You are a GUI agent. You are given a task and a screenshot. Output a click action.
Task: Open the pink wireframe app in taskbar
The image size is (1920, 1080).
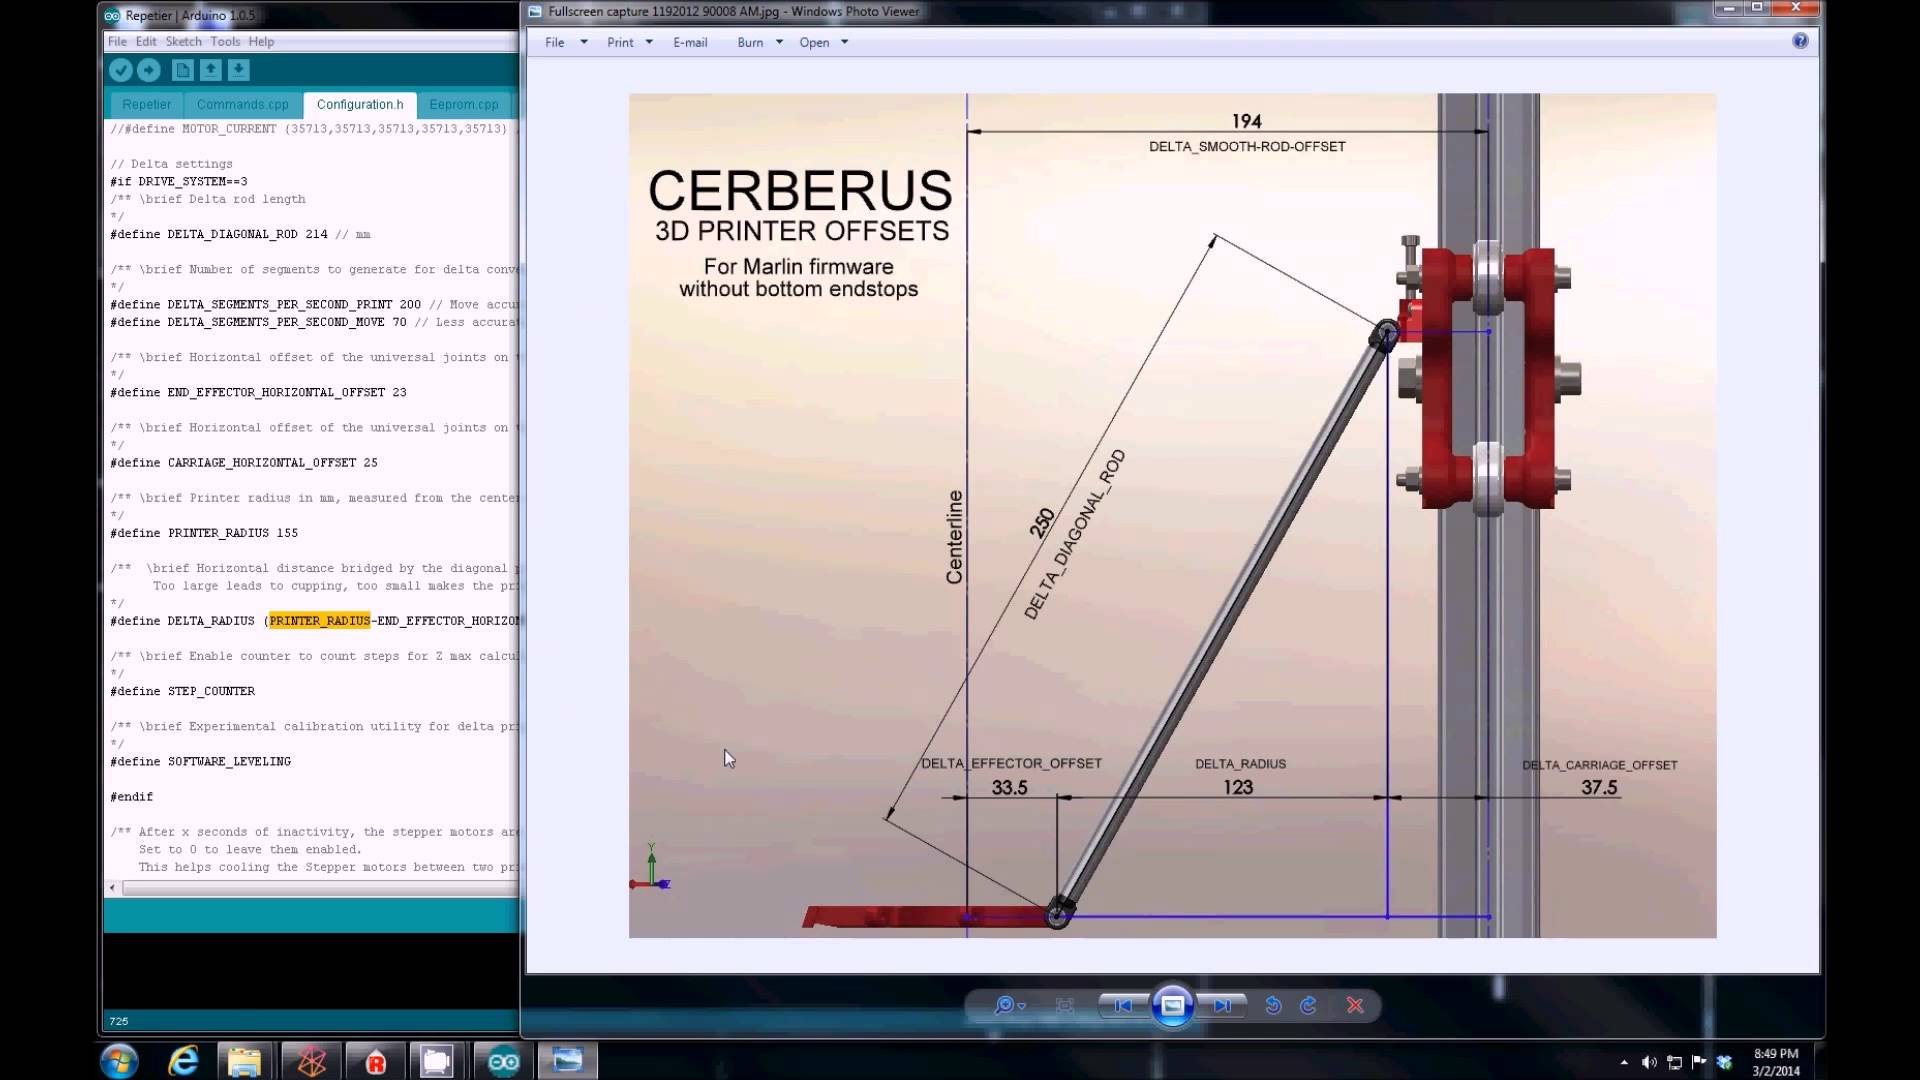click(311, 1060)
